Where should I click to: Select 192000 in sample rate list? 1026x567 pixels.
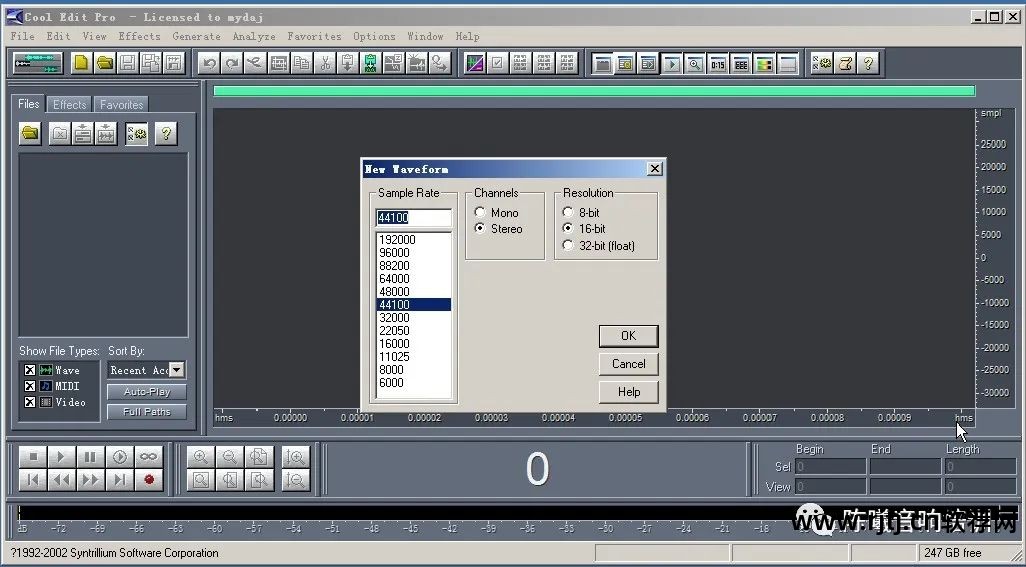pos(414,239)
